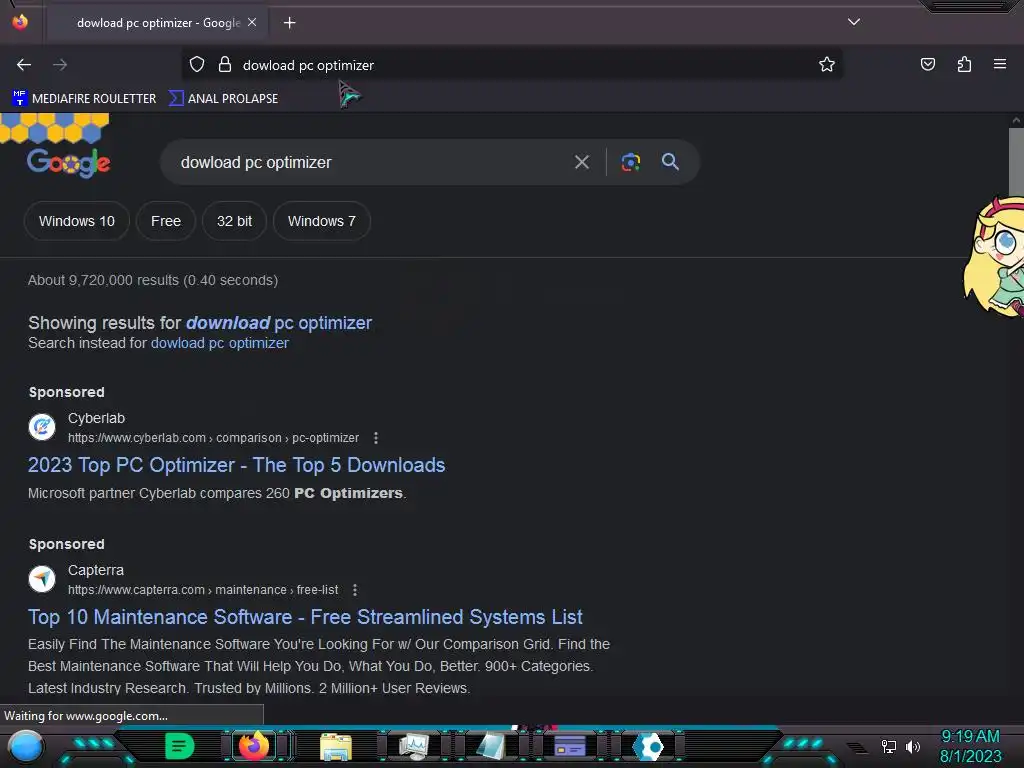Image resolution: width=1024 pixels, height=768 pixels.
Task: Click the forward navigation arrow
Action: (60, 65)
